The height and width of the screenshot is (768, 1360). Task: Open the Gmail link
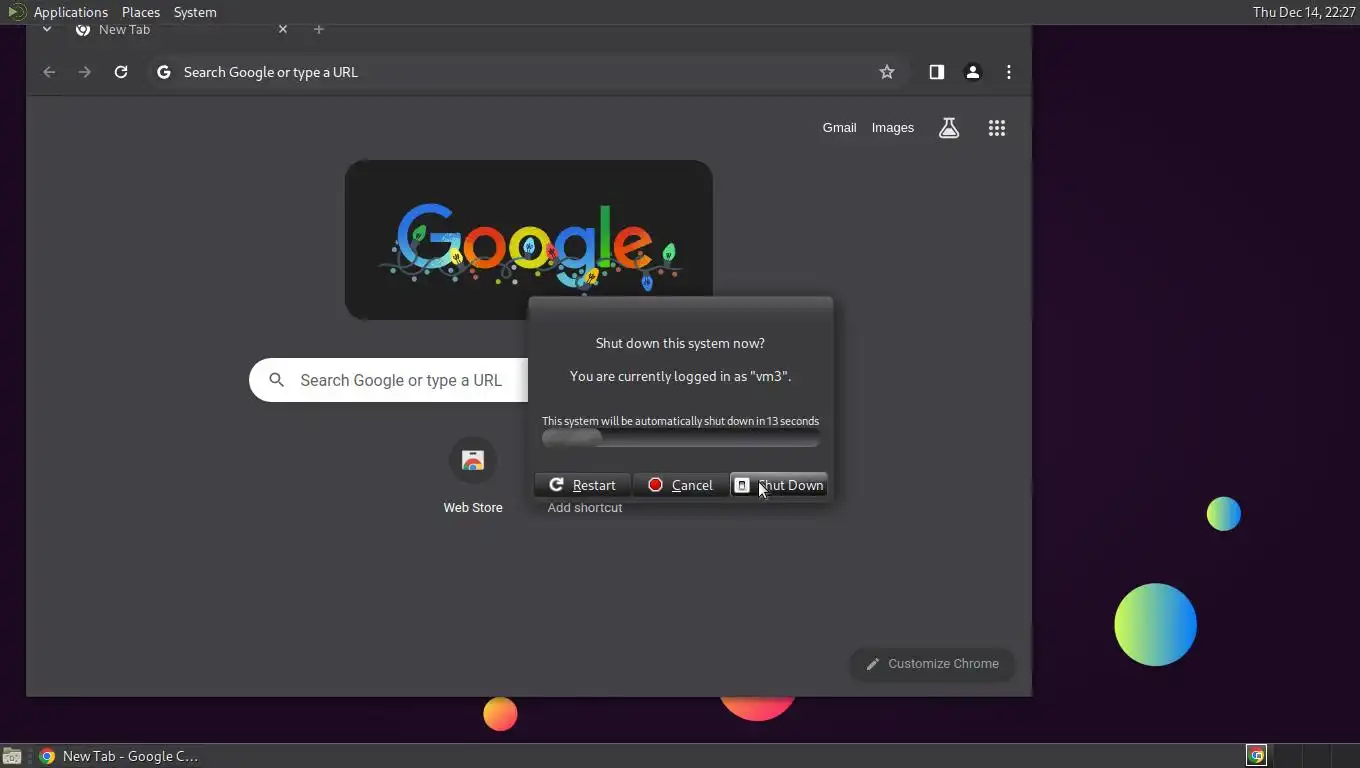(x=839, y=128)
